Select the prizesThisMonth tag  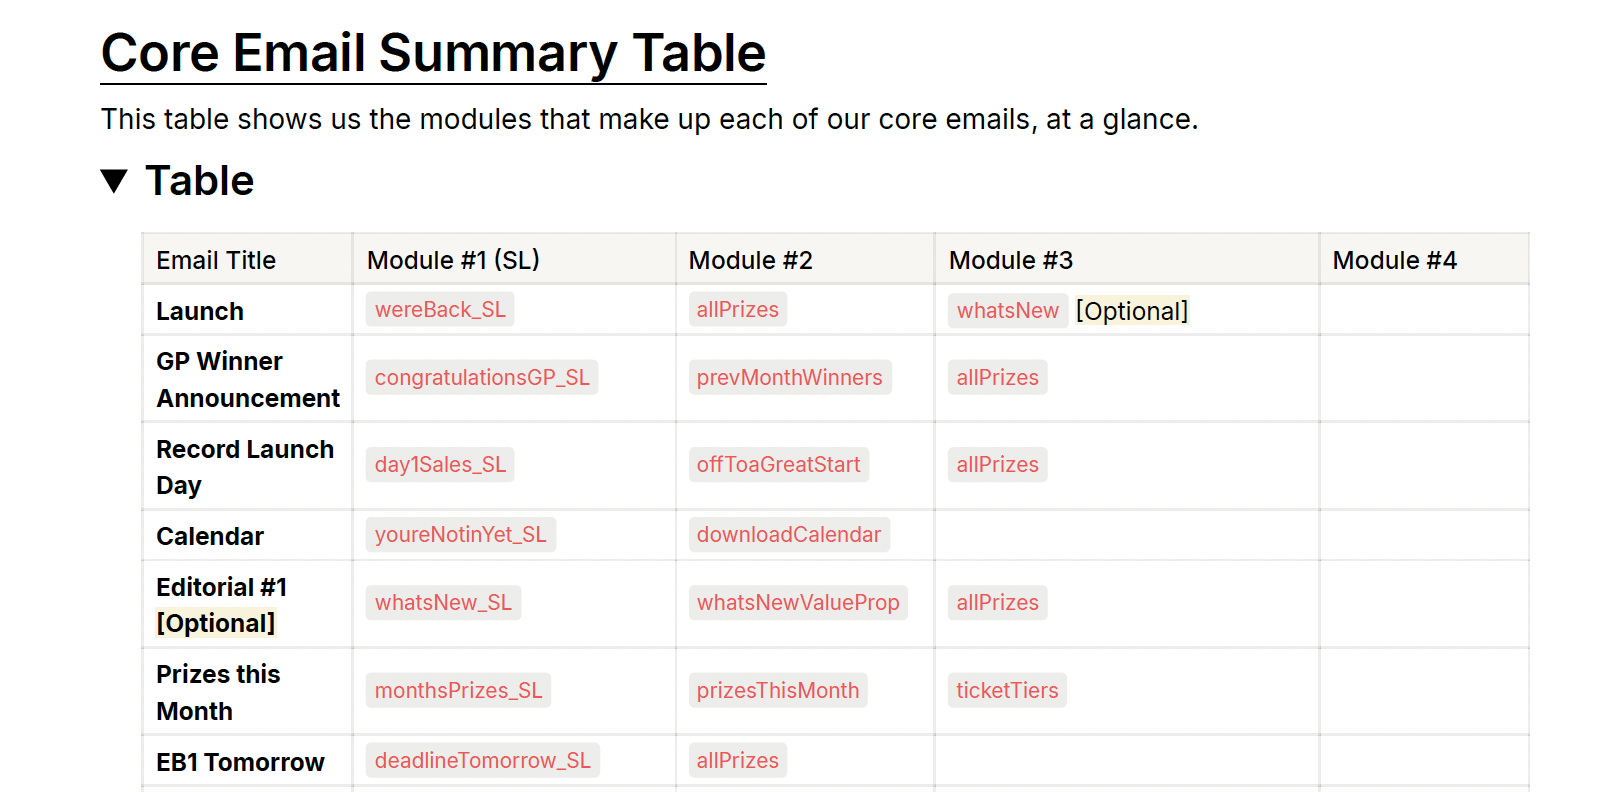[777, 690]
